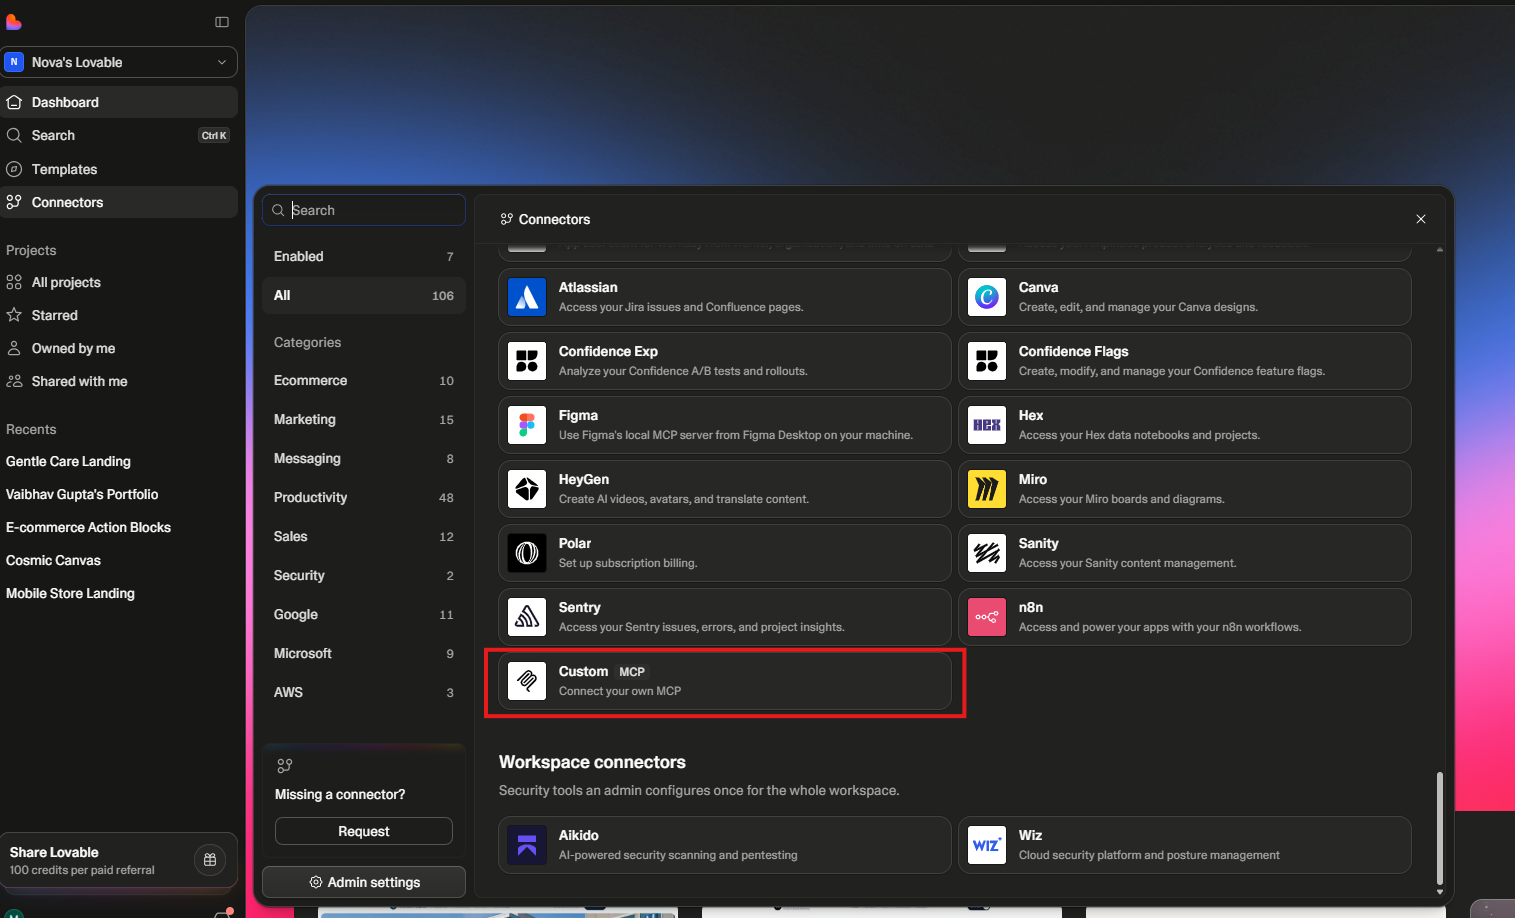This screenshot has width=1515, height=918.
Task: Click the Hex connector icon
Action: pos(987,425)
